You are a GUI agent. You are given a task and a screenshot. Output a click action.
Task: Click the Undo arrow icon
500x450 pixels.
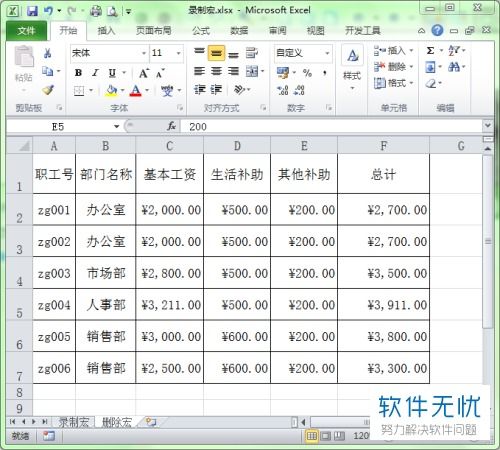tap(48, 11)
